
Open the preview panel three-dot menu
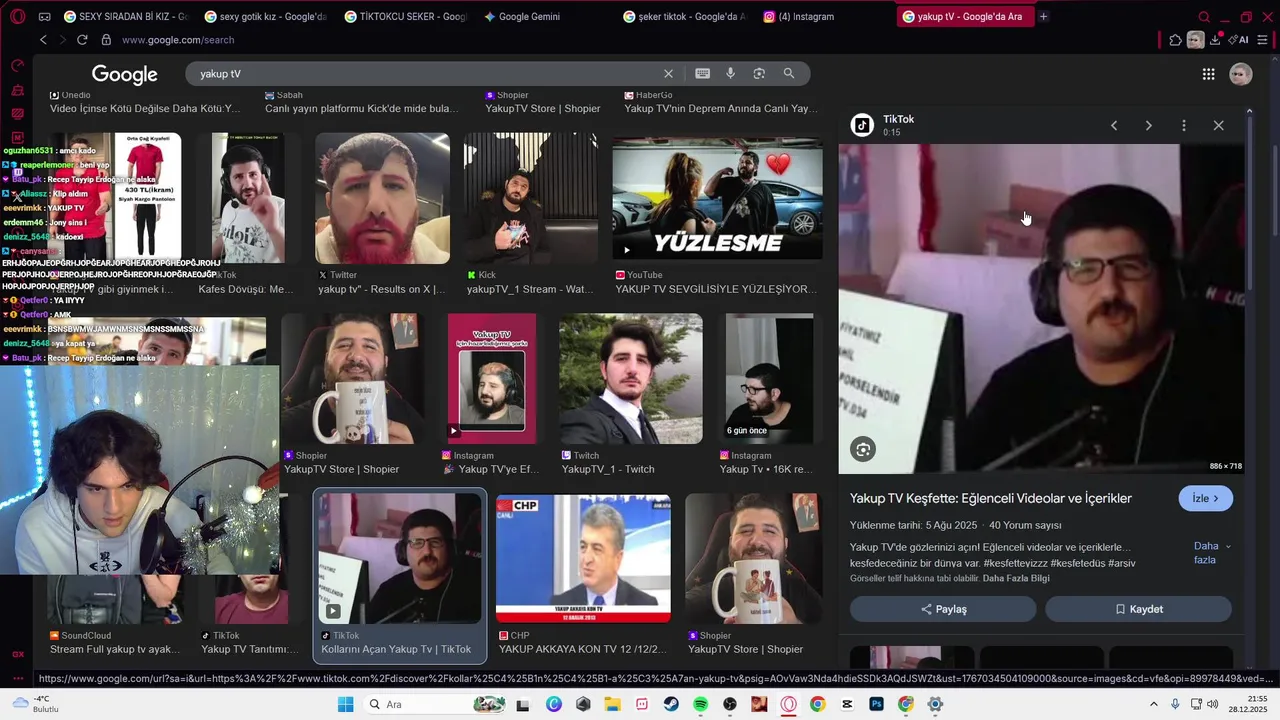tap(1184, 126)
